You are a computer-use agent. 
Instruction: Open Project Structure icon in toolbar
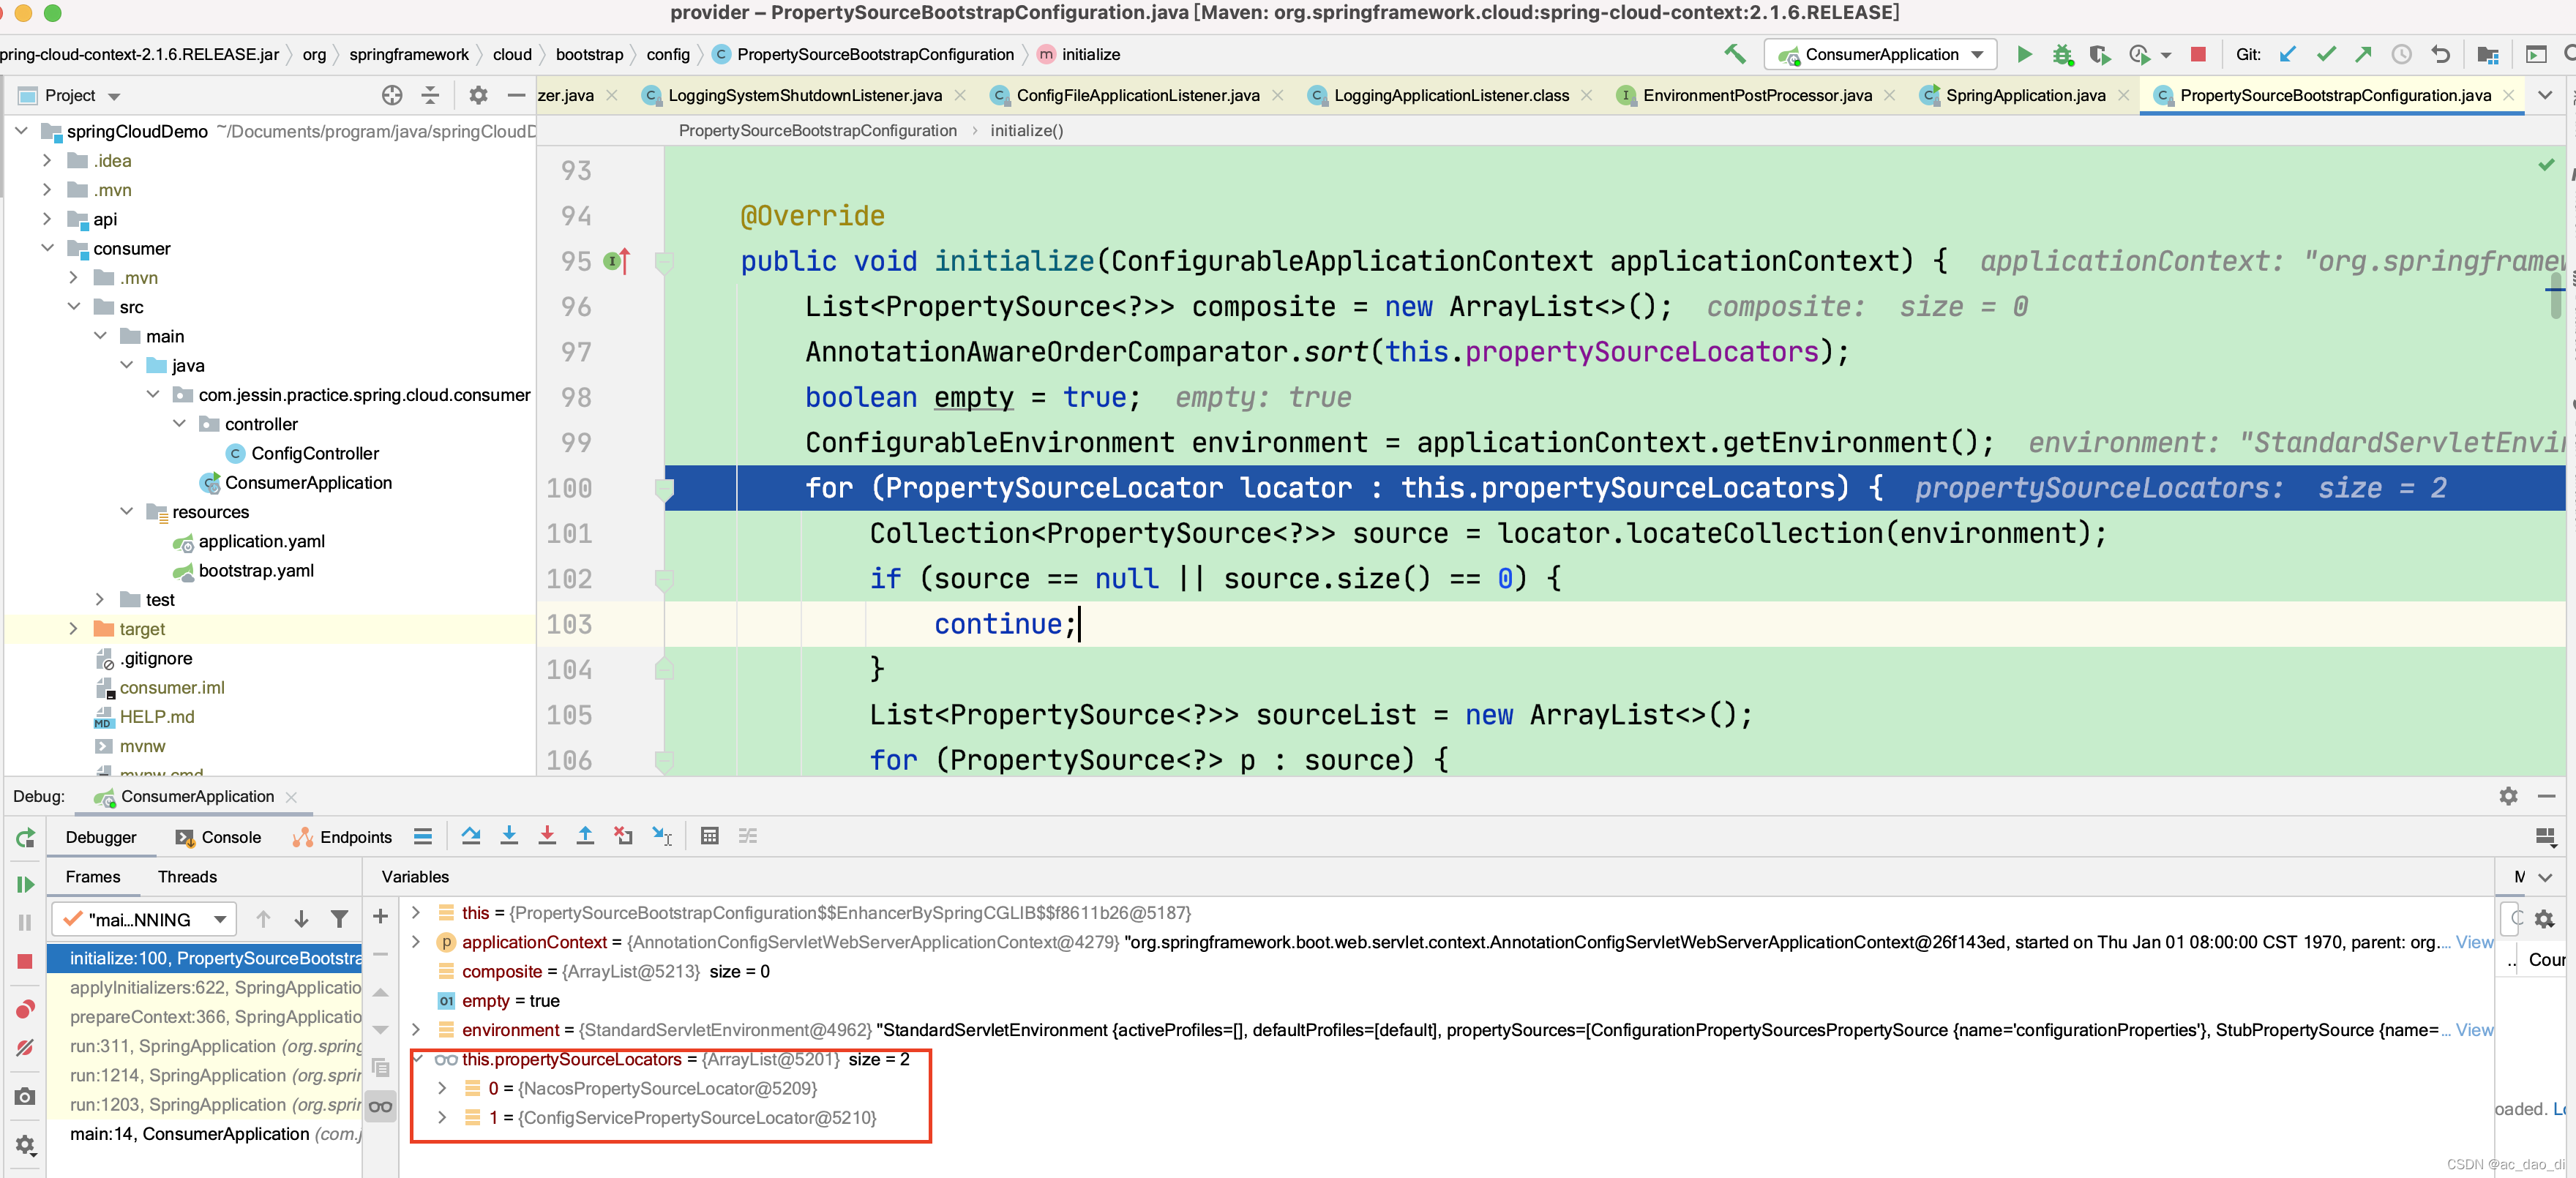point(2488,54)
